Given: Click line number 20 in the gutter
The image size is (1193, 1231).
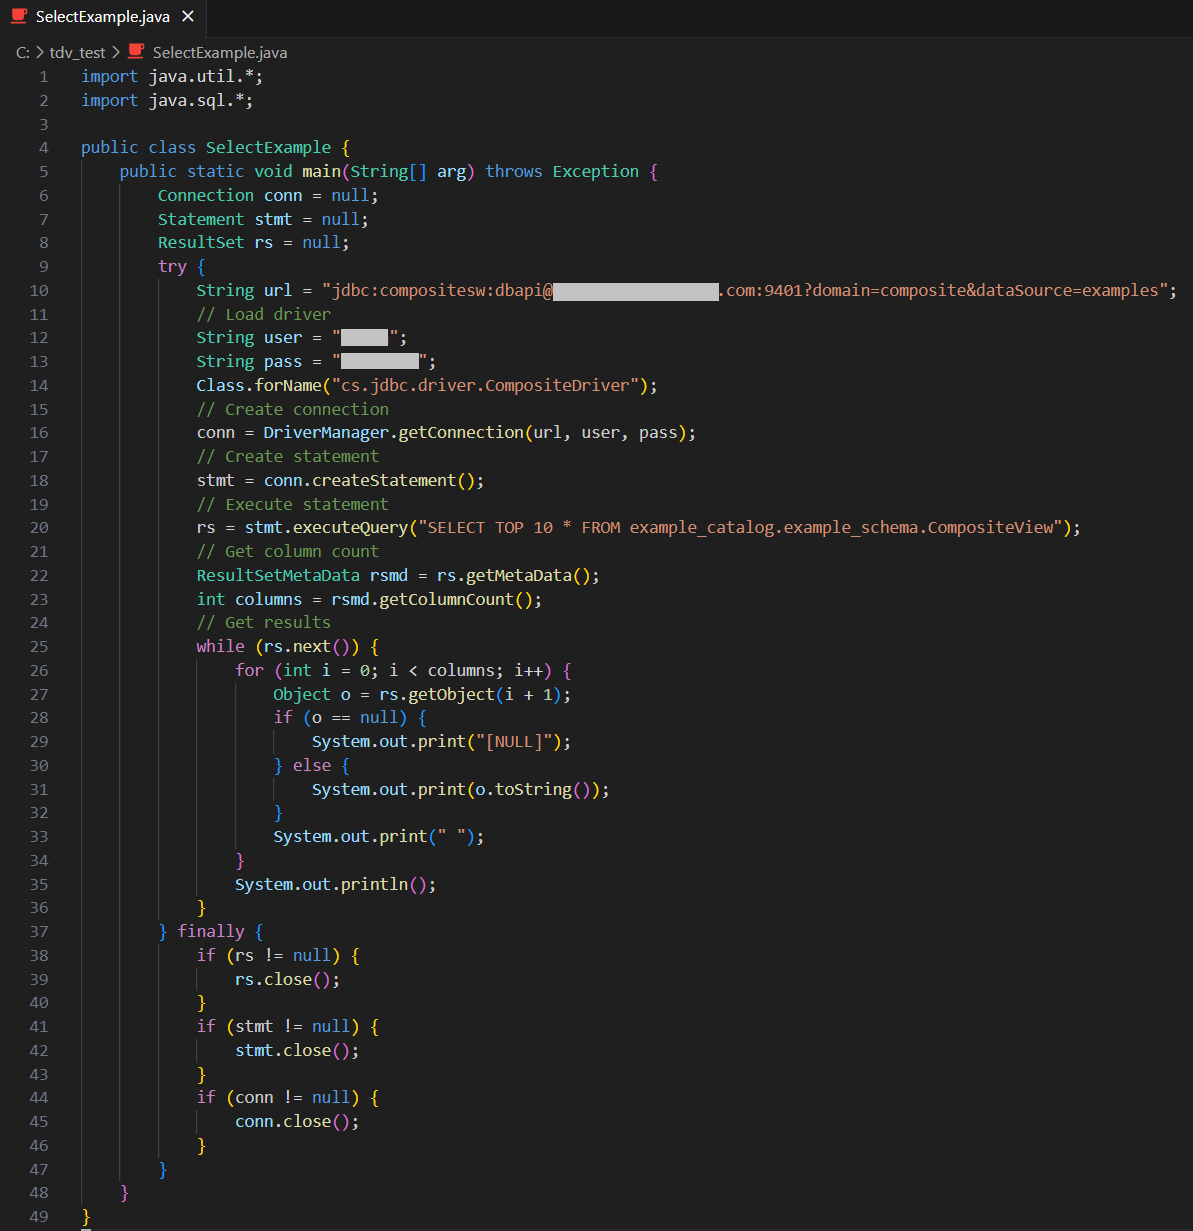Looking at the screenshot, I should pyautogui.click(x=39, y=528).
